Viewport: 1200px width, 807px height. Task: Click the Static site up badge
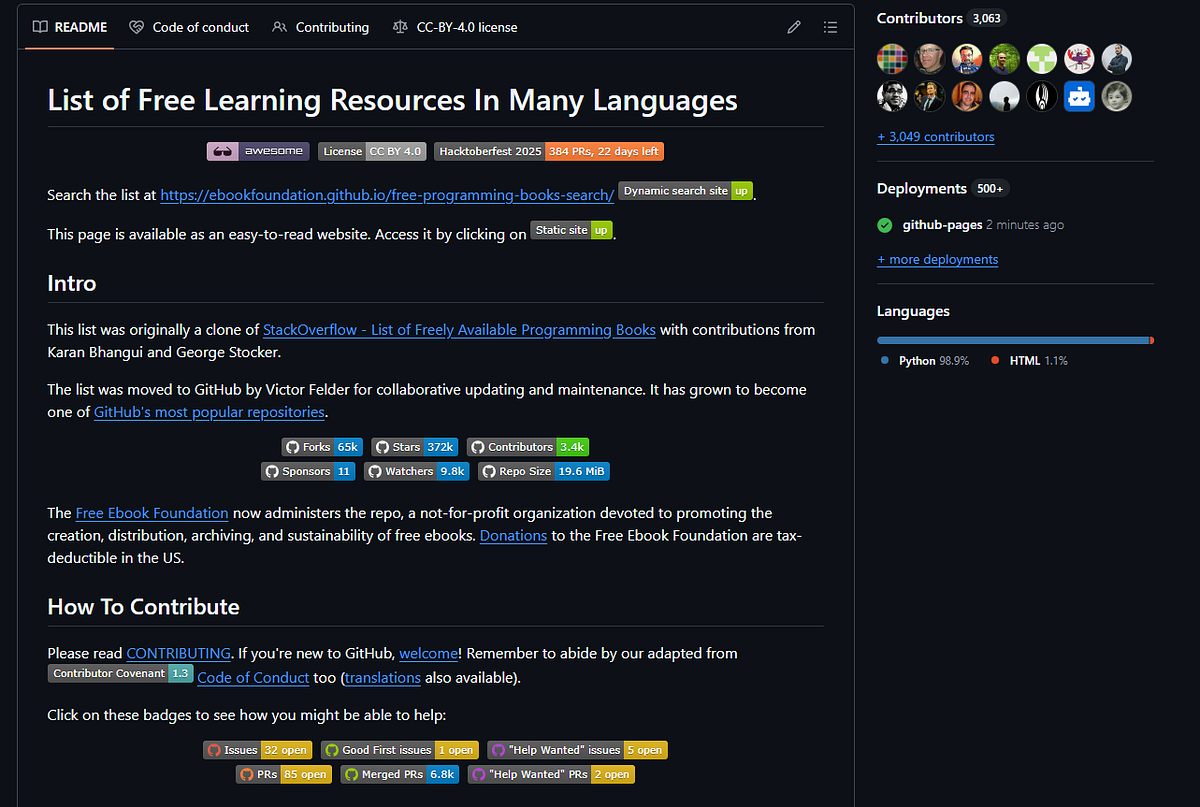click(x=572, y=230)
